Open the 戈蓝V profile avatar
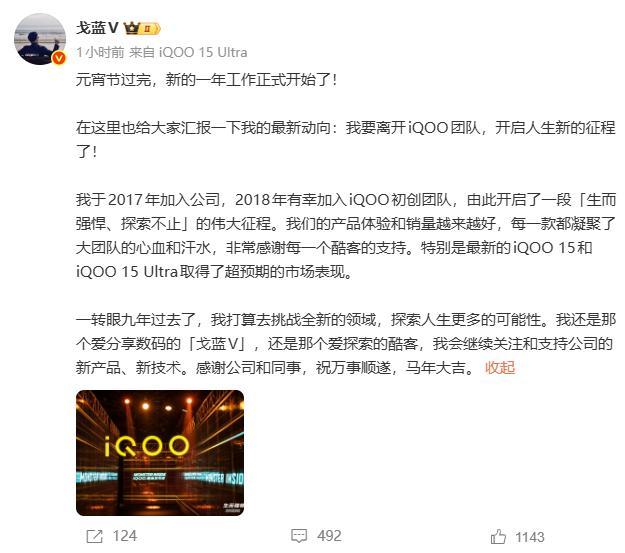This screenshot has width=625, height=553. (40, 39)
